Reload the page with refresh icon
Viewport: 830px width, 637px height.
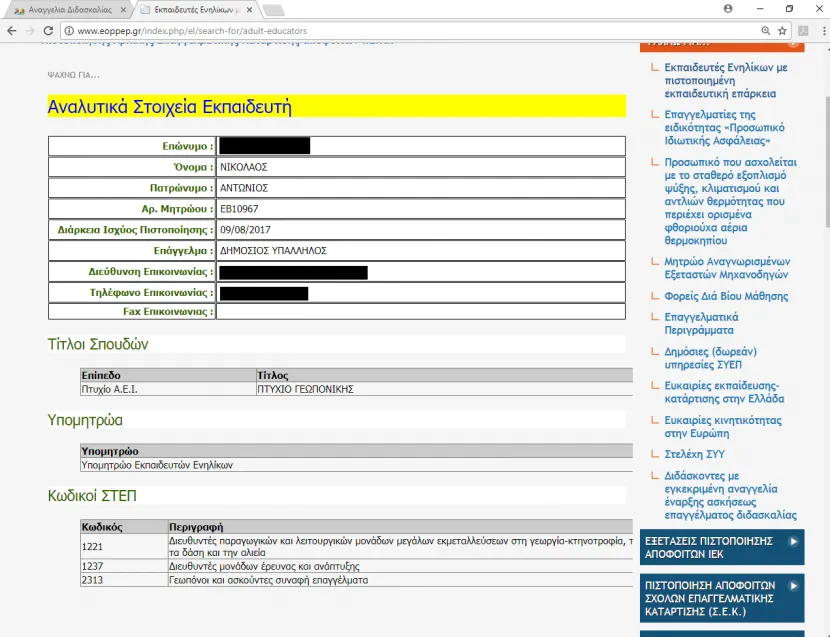[x=48, y=31]
